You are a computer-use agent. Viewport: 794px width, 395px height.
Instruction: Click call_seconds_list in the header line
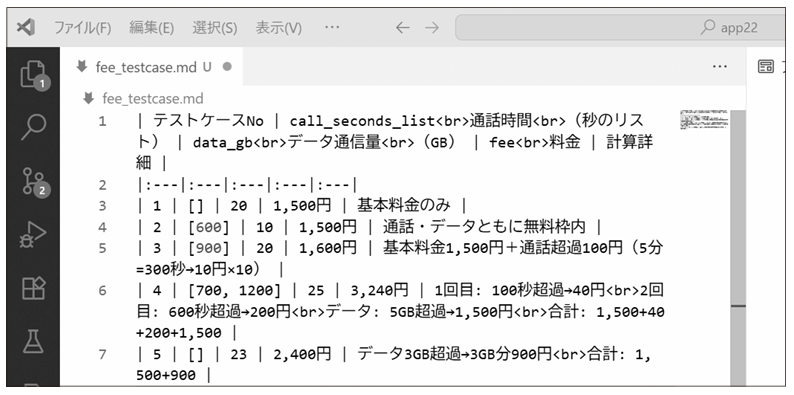pyautogui.click(x=362, y=121)
